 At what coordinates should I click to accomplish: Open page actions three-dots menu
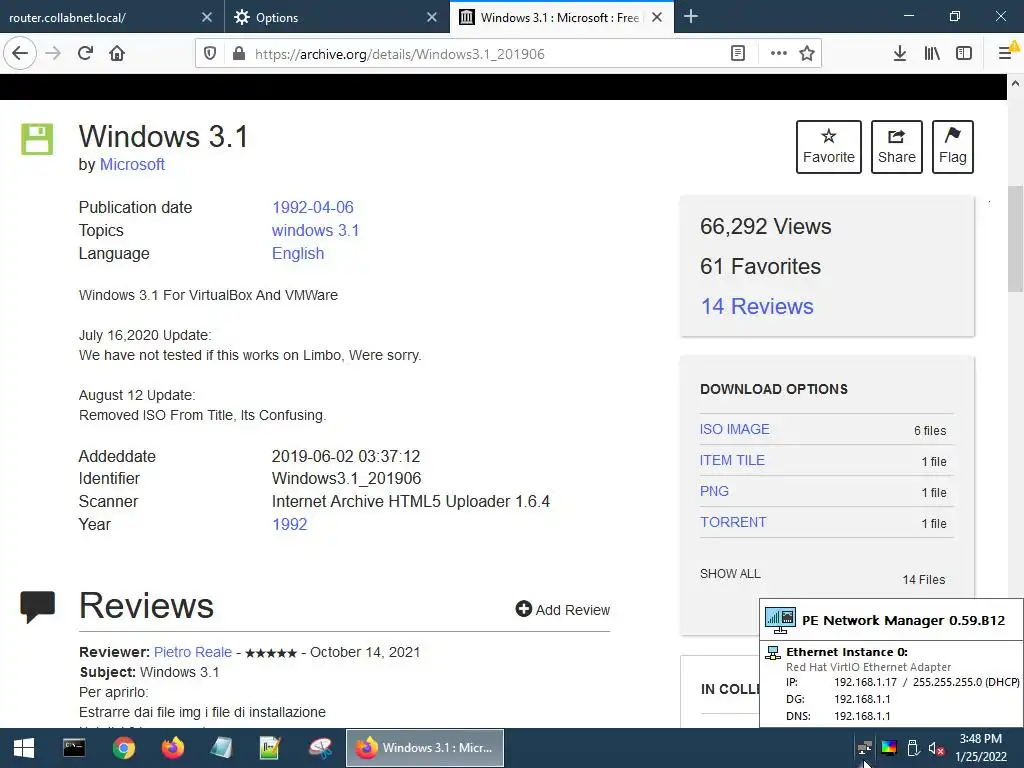[778, 54]
